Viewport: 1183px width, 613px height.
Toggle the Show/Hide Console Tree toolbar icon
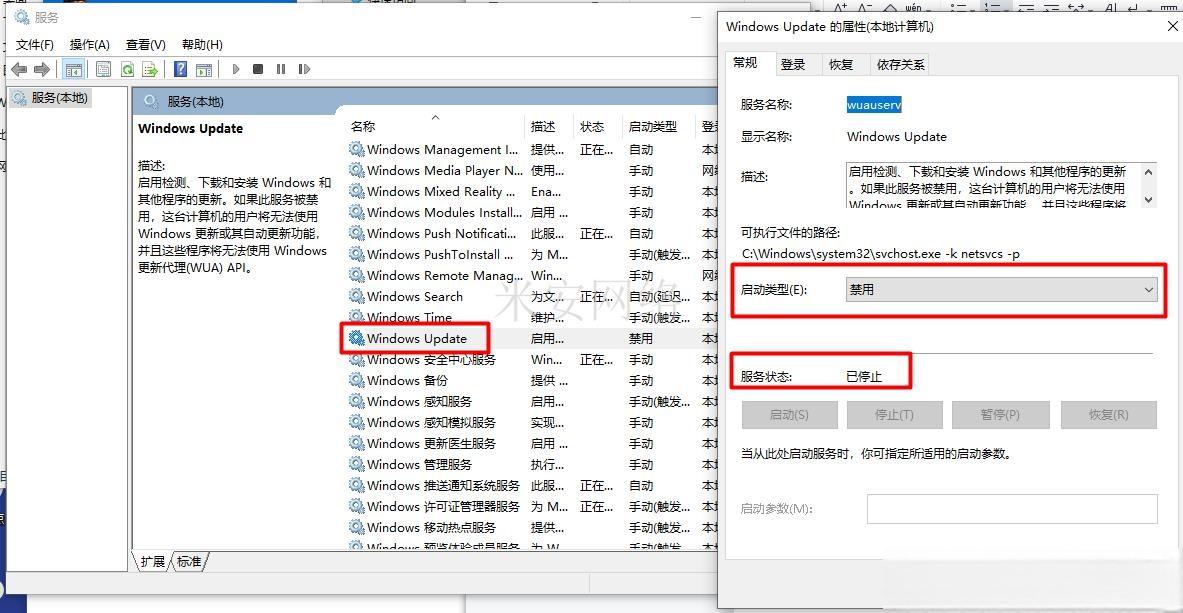73,69
